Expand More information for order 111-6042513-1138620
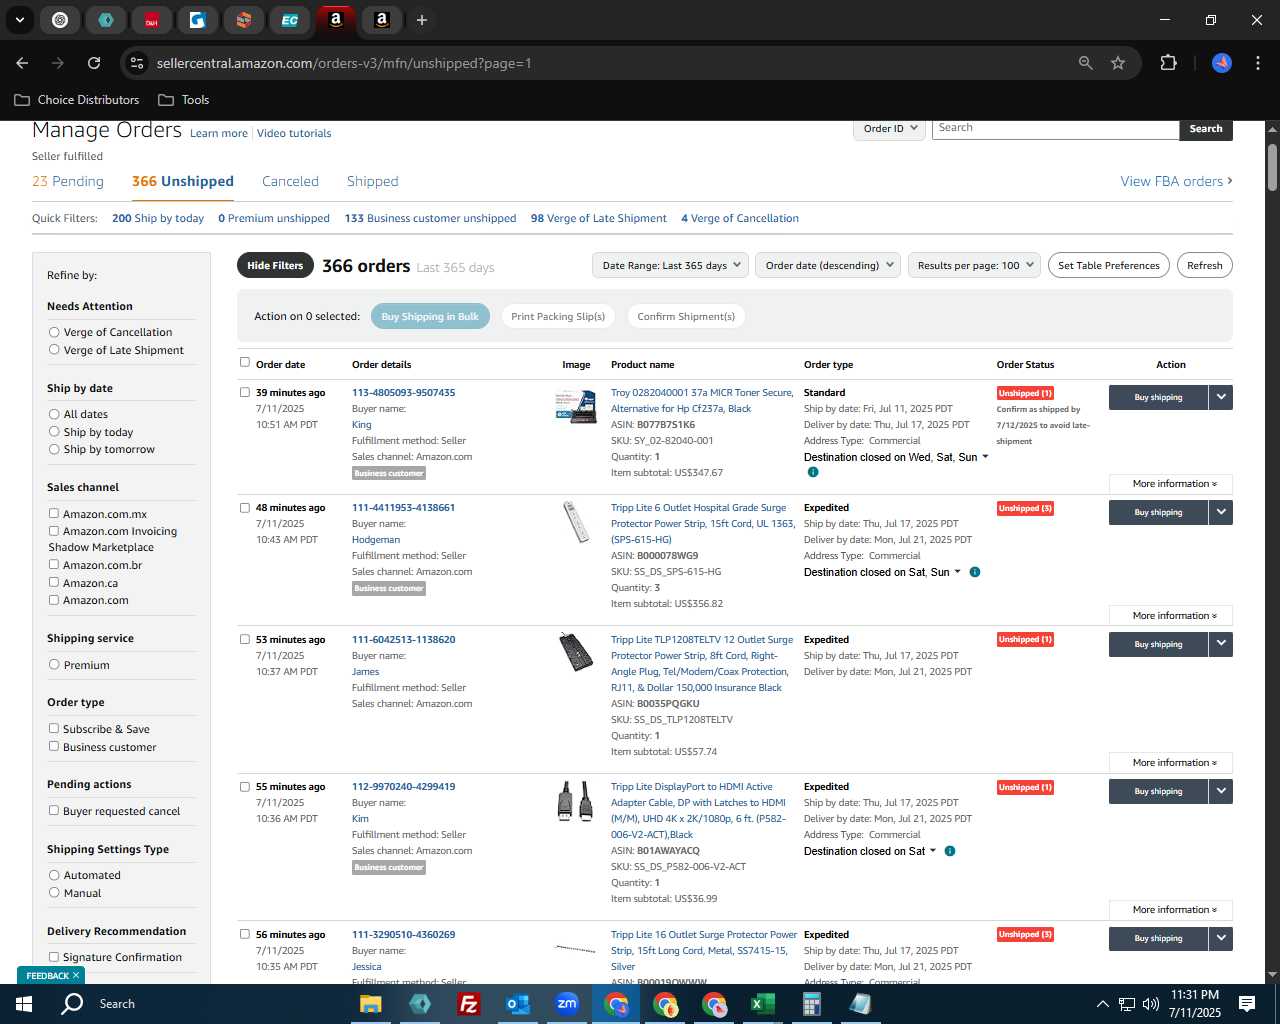The image size is (1280, 1024). tap(1171, 763)
